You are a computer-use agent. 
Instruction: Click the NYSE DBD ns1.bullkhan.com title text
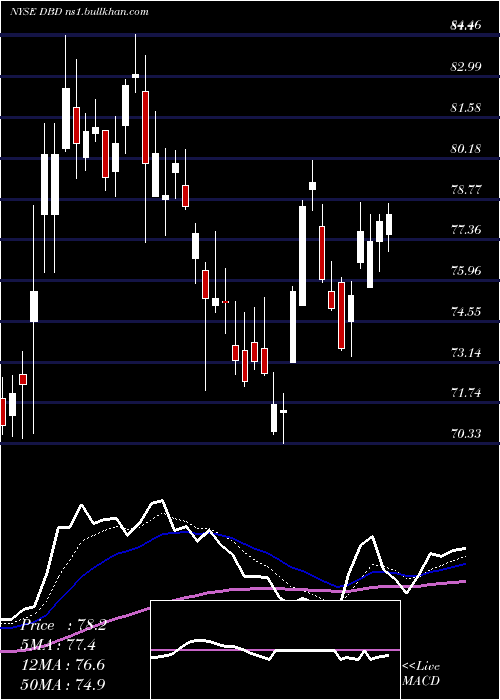(x=79, y=12)
